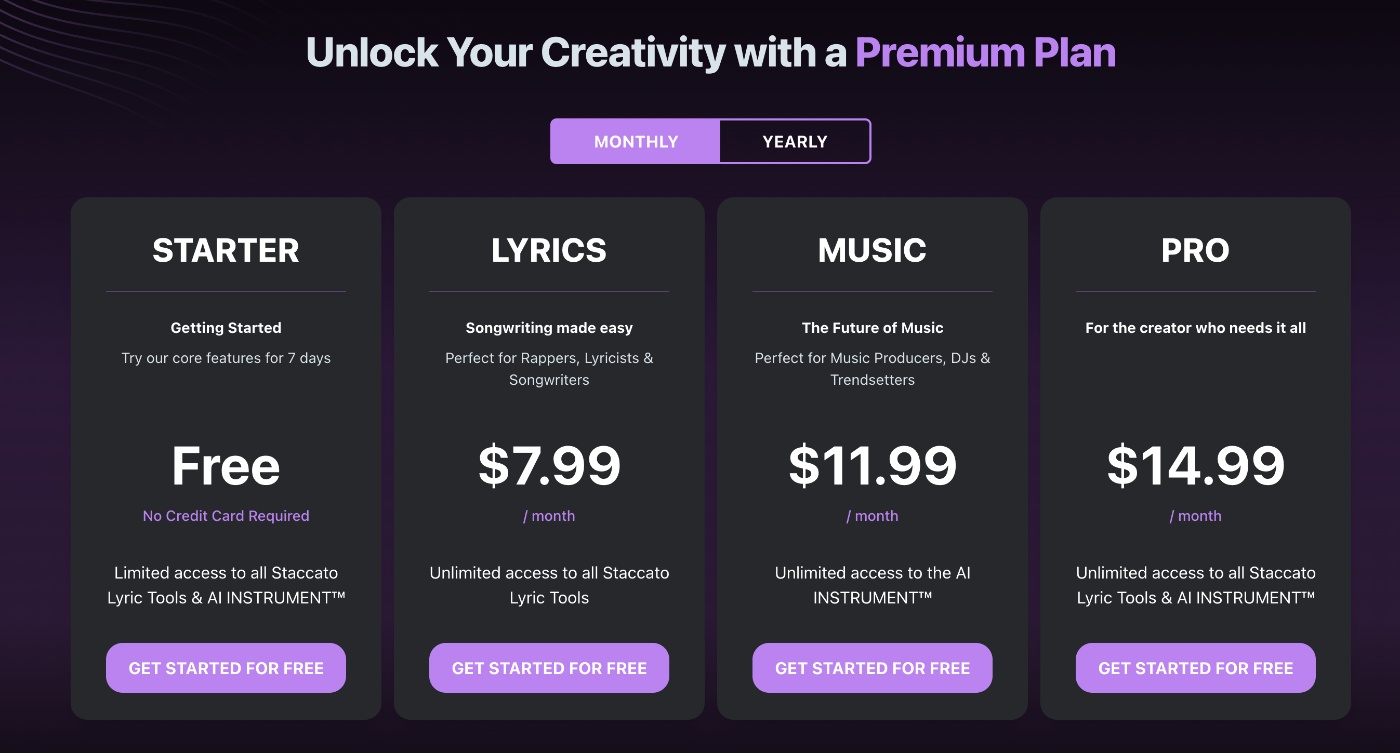Image resolution: width=1400 pixels, height=753 pixels.
Task: Click the Free price label on STARTER
Action: [x=225, y=465]
